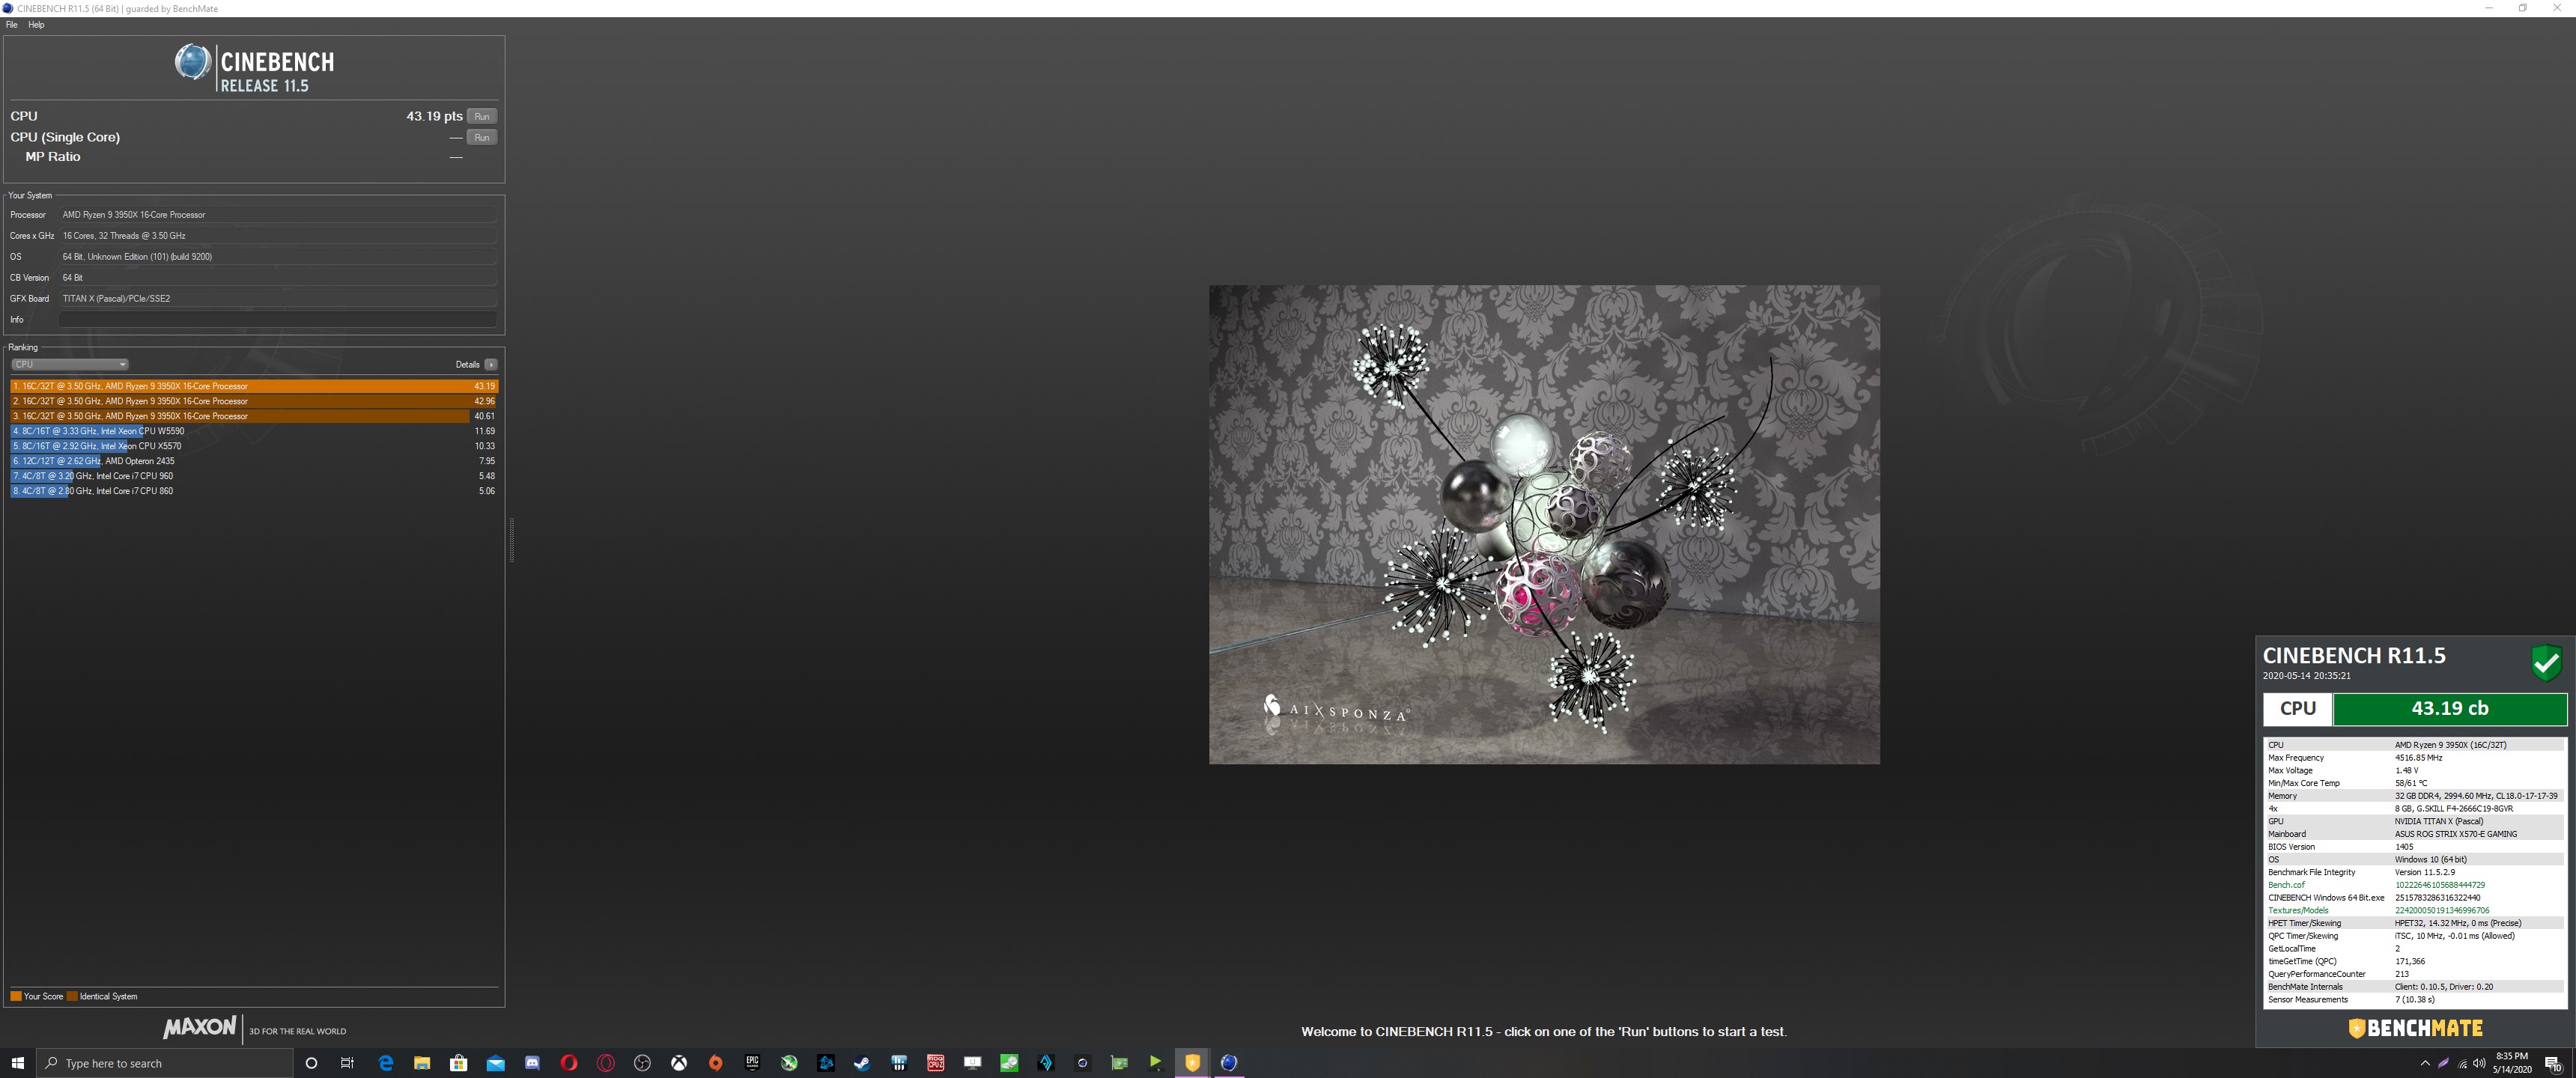
Task: Open the Opera GX outline icon
Action: [x=605, y=1063]
